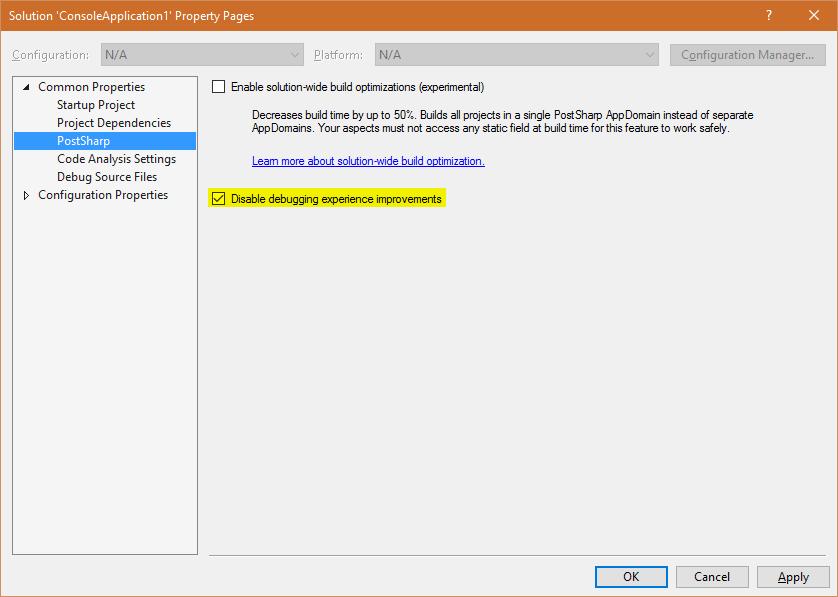
Task: Select Common Properties label in tree
Action: coord(91,87)
